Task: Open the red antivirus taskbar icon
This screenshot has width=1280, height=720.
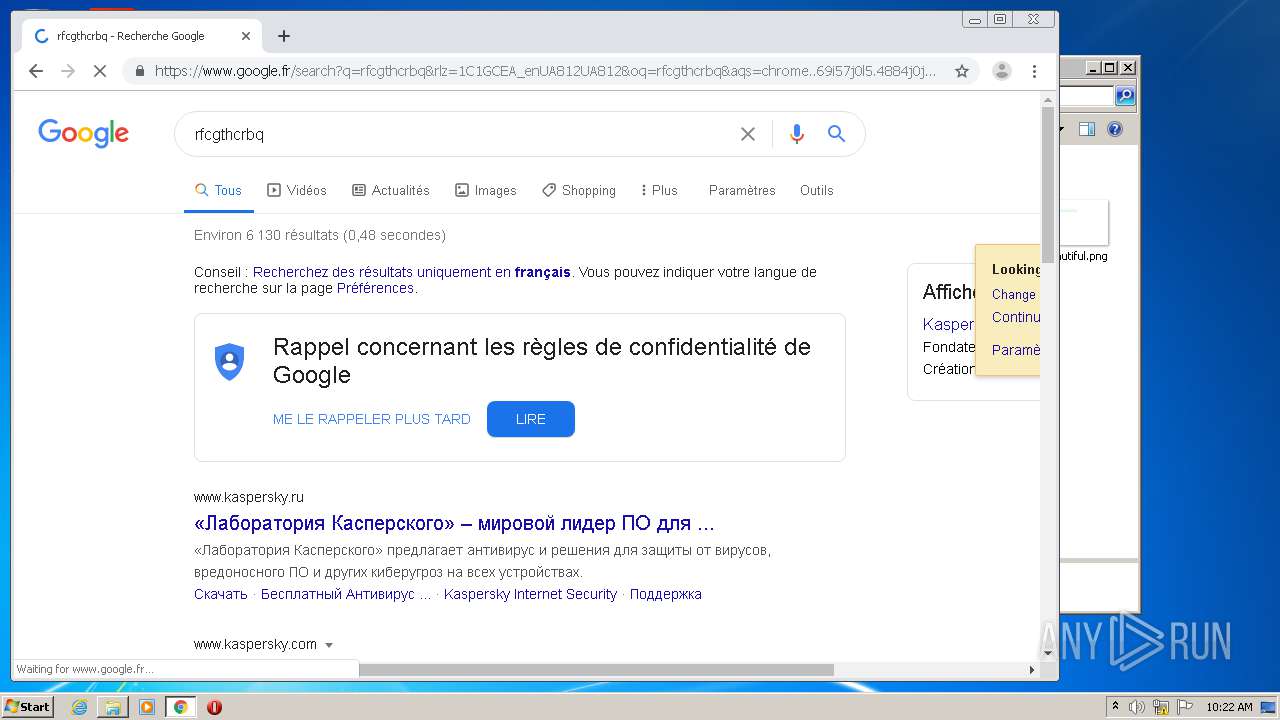Action: pyautogui.click(x=214, y=707)
